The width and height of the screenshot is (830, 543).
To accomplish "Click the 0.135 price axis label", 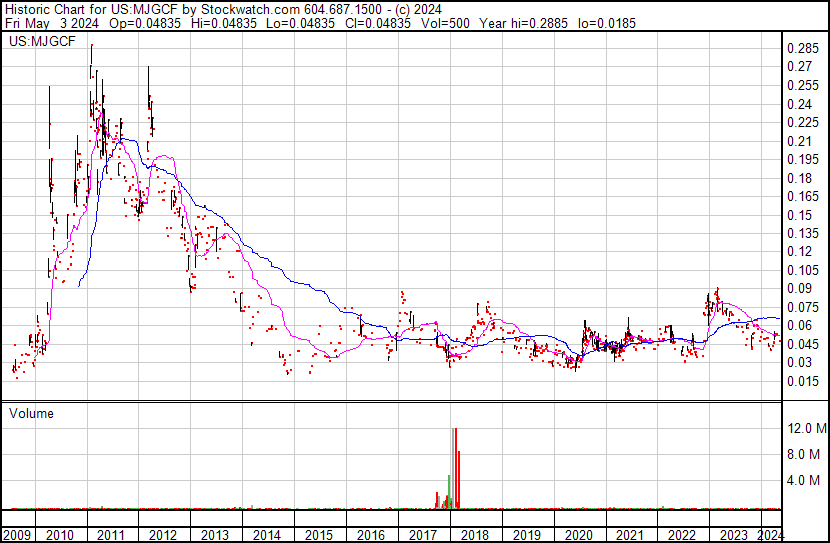I will 802,233.
